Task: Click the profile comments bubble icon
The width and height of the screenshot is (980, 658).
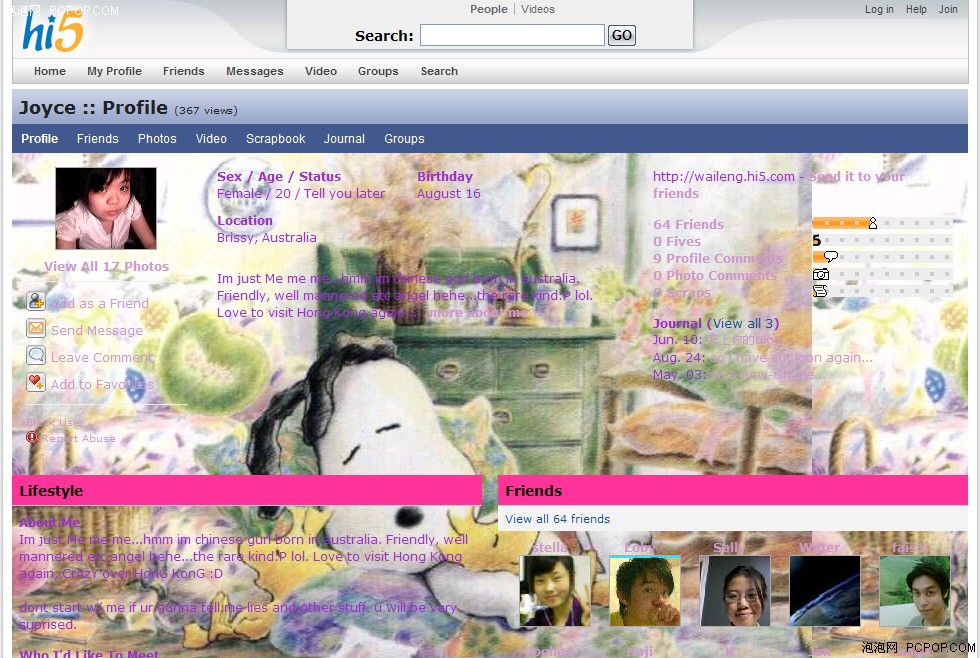Action: [x=831, y=256]
